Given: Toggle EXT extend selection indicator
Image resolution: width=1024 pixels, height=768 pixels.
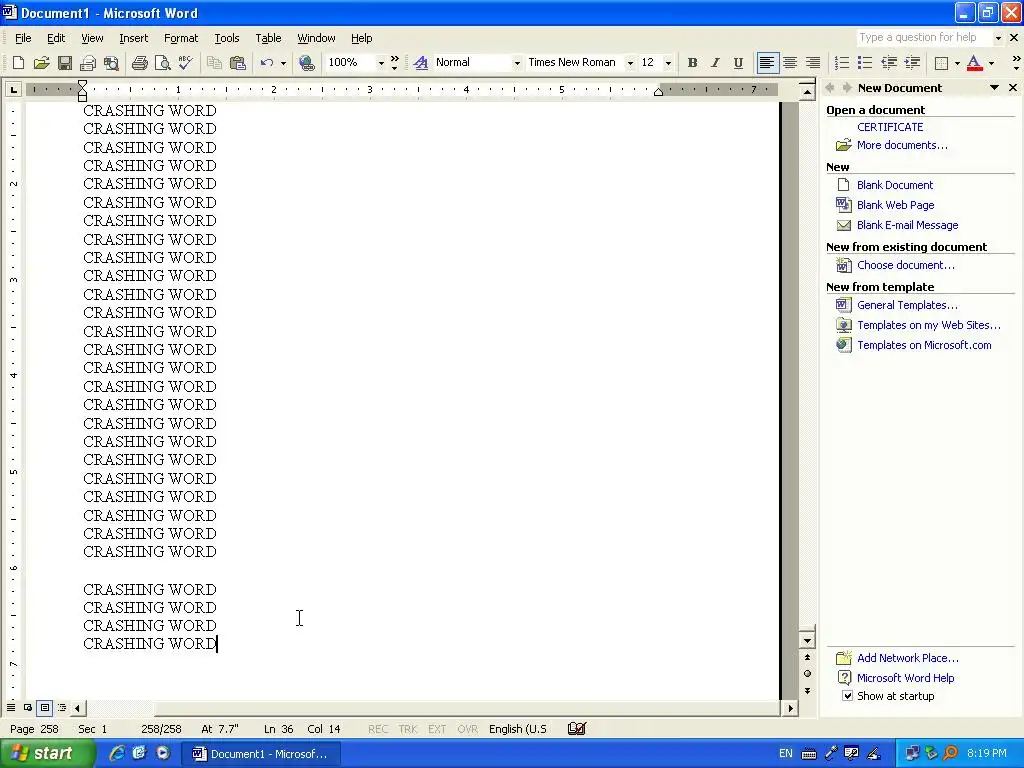Looking at the screenshot, I should point(437,729).
